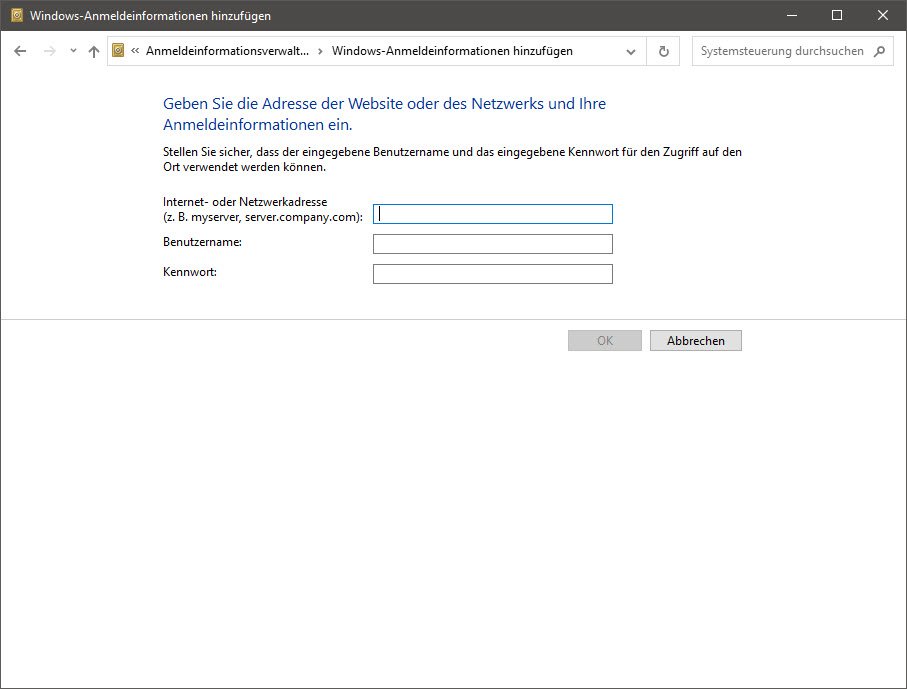Click the 'Benutzername:' label
907x689 pixels.
coord(202,242)
